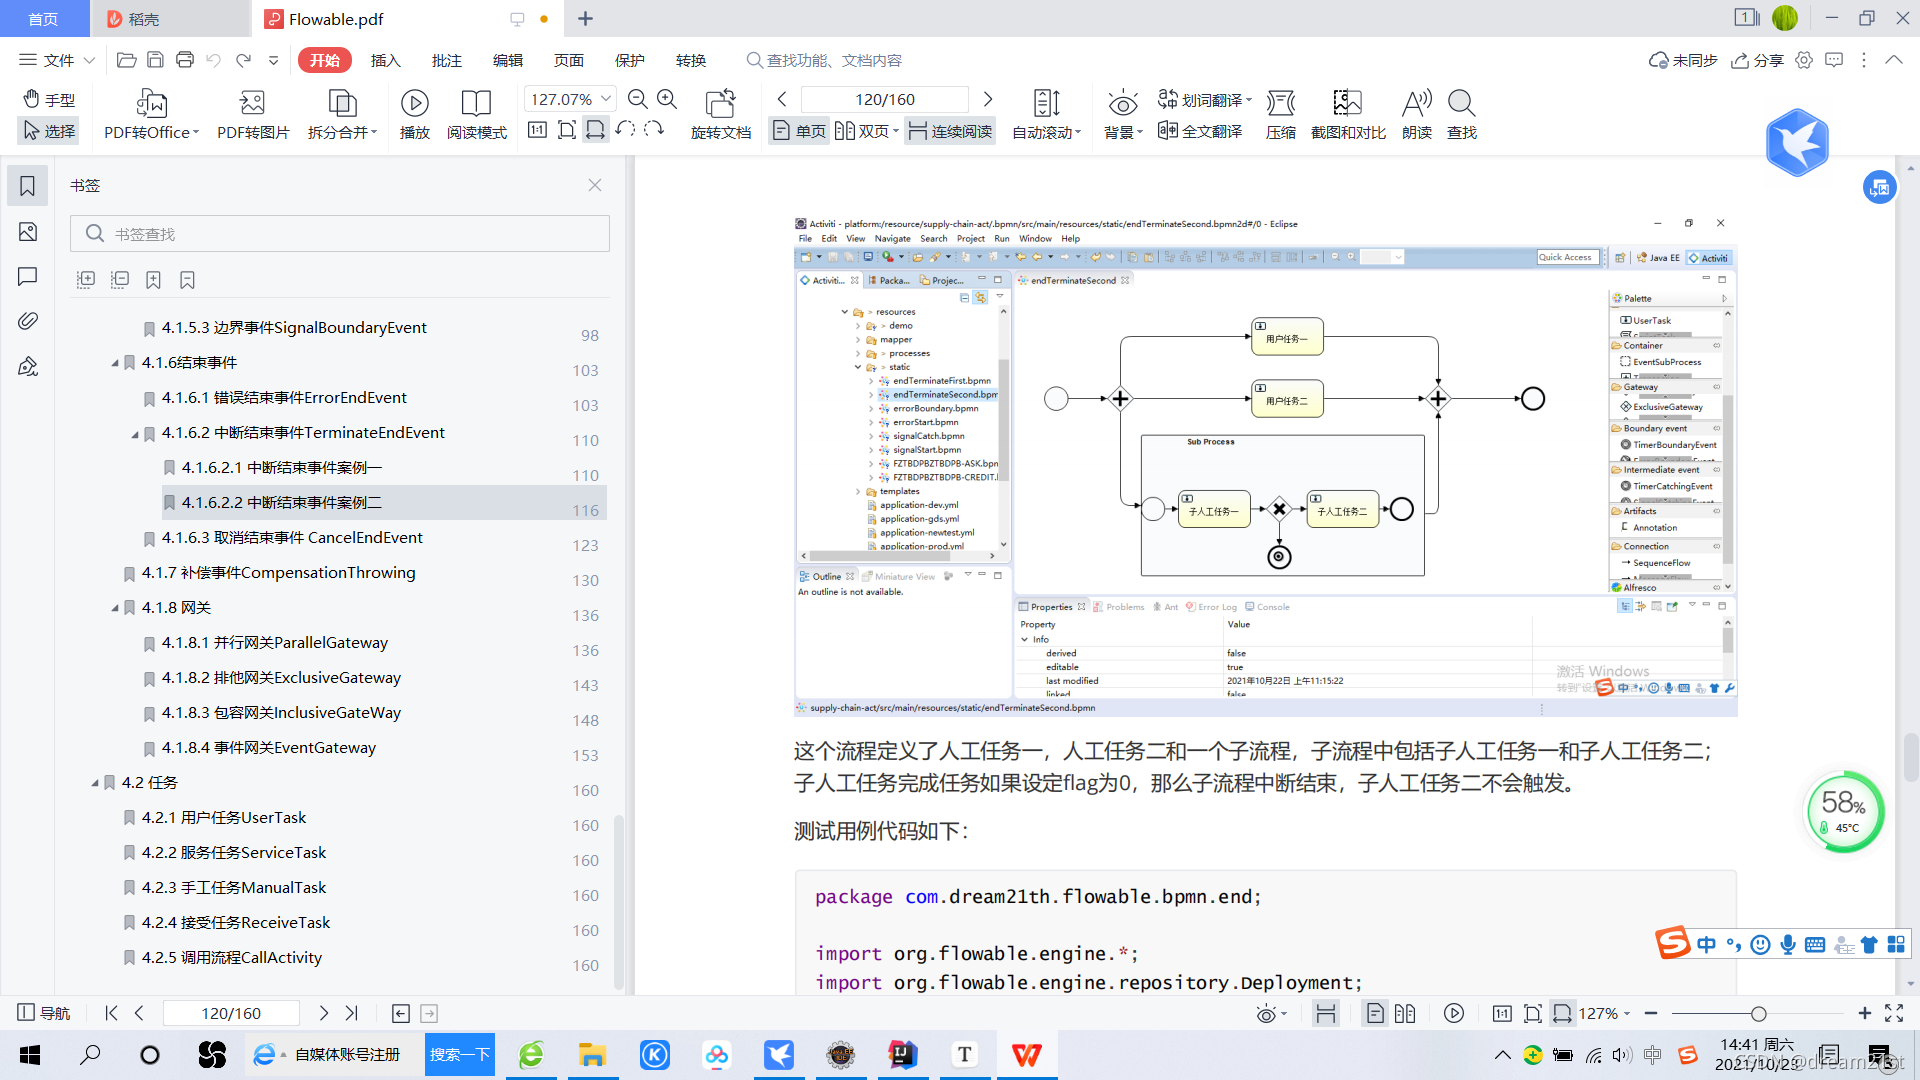The height and width of the screenshot is (1080, 1920).
Task: Open the thumbnails panel in the sidebar
Action: pyautogui.click(x=28, y=232)
